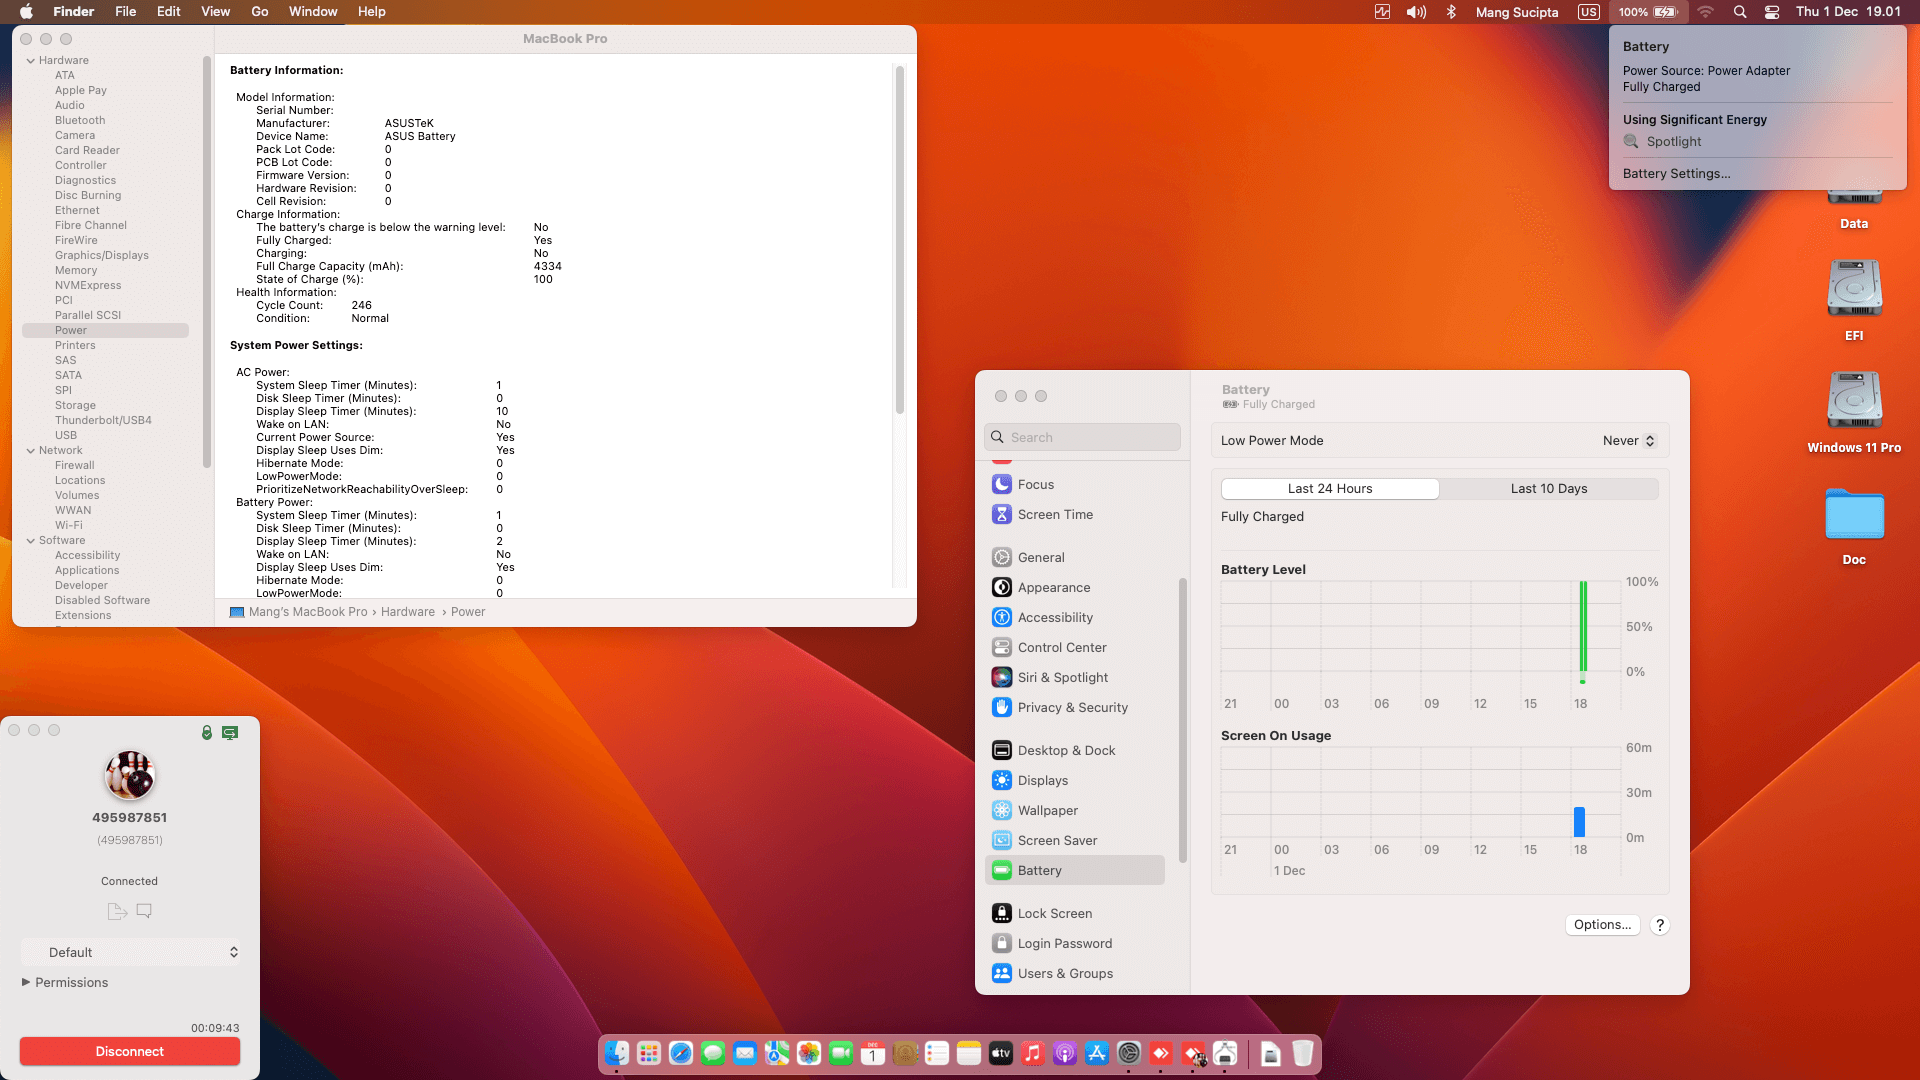Open the Apple menu
The width and height of the screenshot is (1920, 1080).
[27, 12]
